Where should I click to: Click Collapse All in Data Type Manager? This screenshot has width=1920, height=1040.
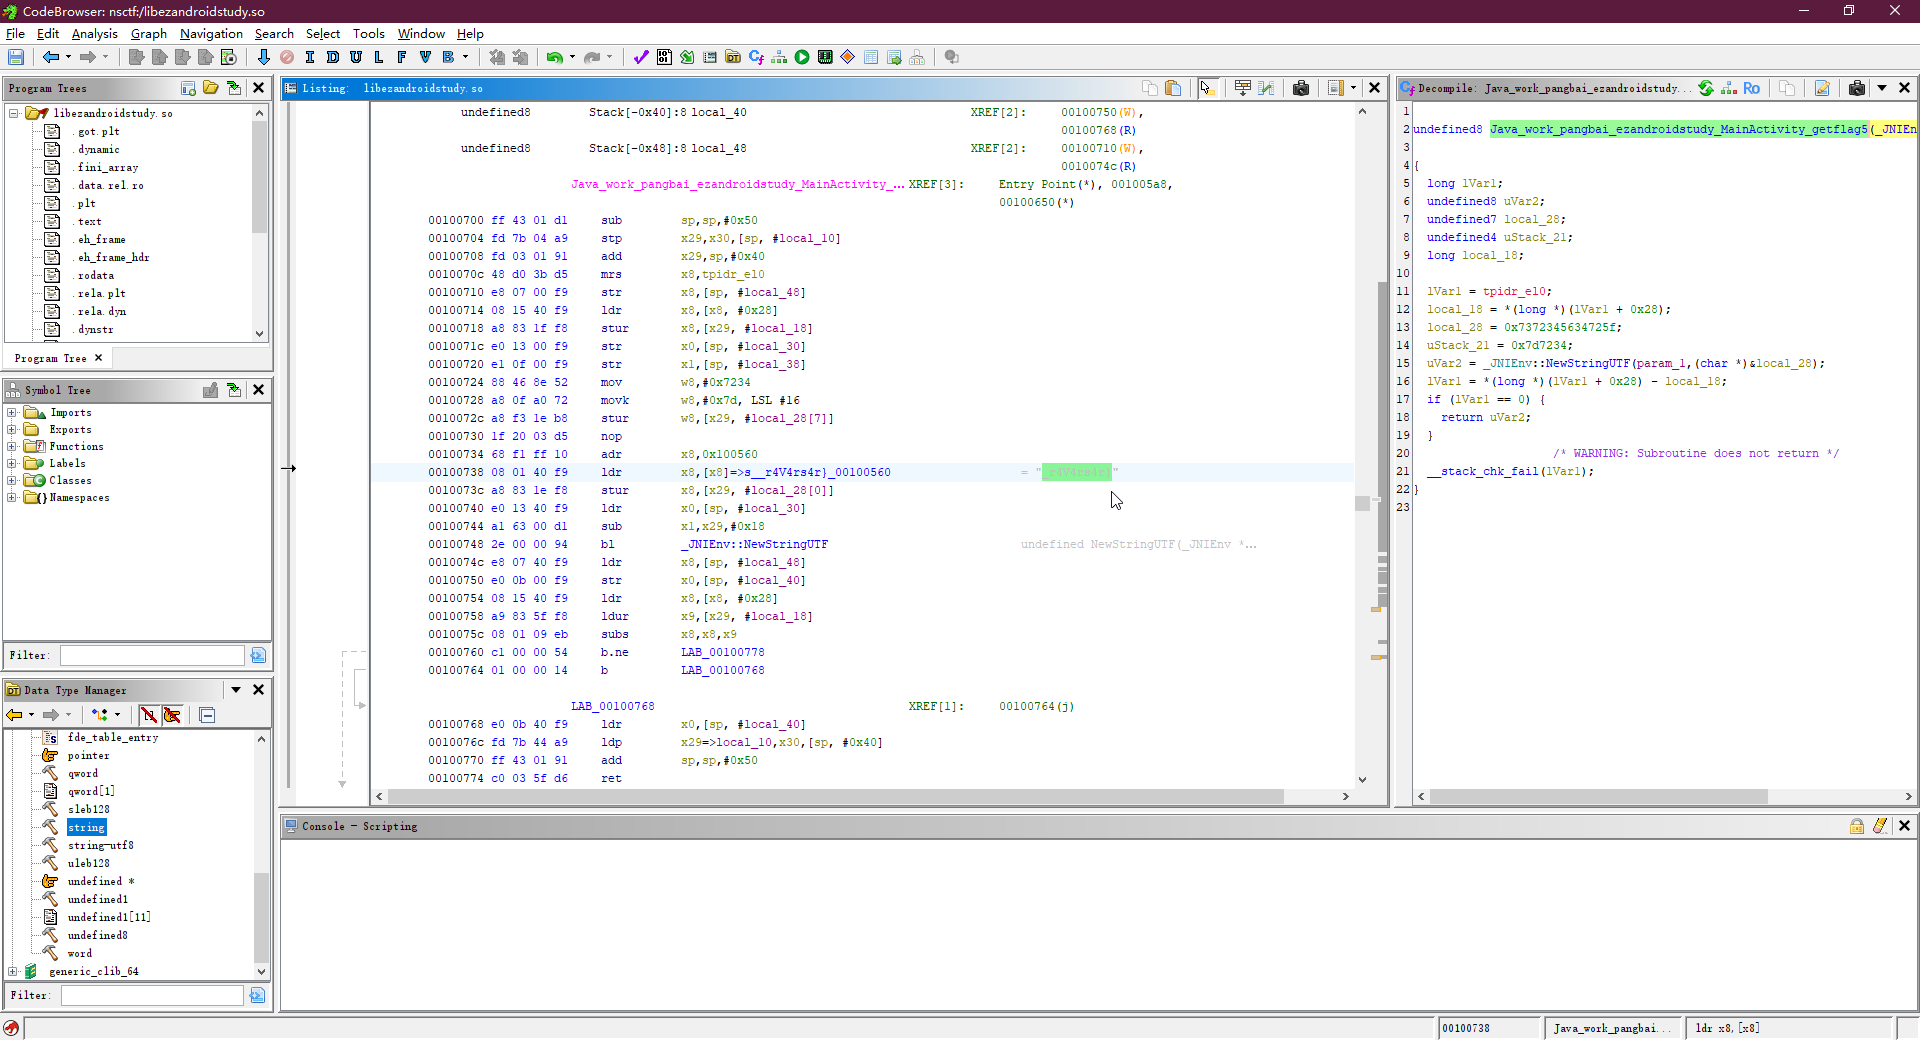click(207, 715)
